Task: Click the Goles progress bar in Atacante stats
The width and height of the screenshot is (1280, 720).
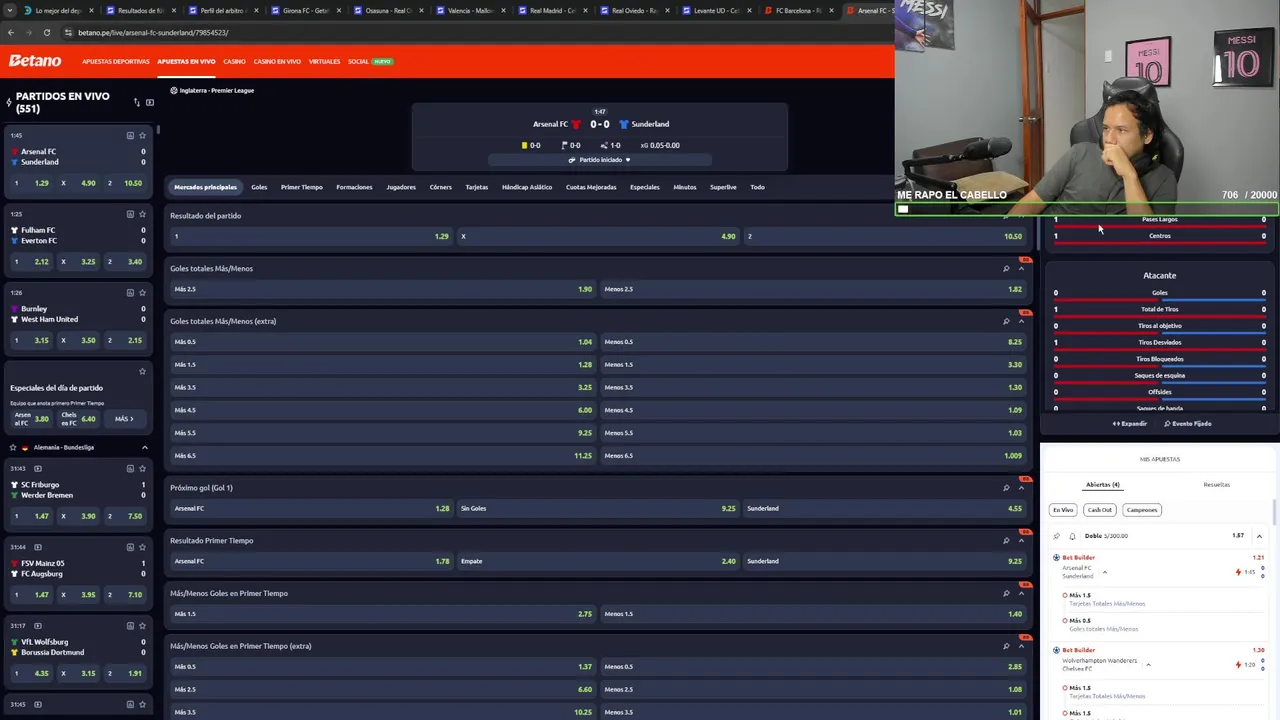Action: (1160, 299)
